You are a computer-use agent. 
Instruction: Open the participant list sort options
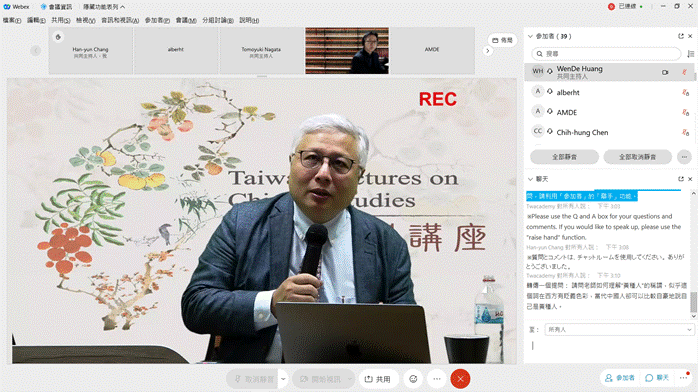click(690, 54)
